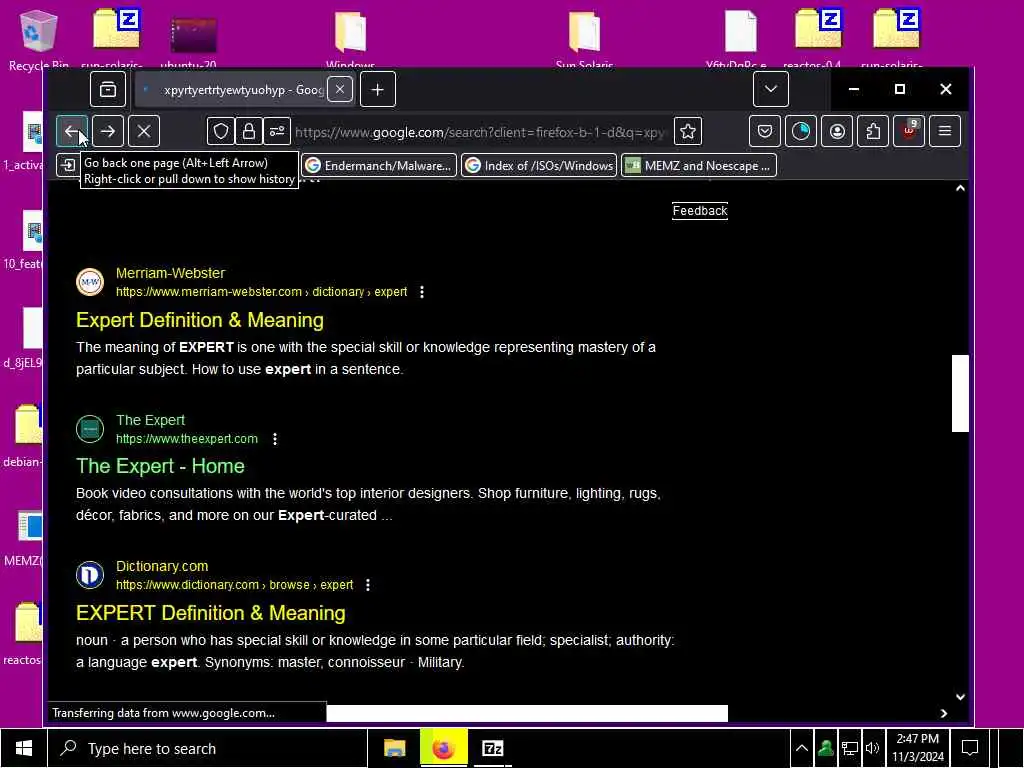This screenshot has width=1024, height=768.
Task: Open Endermanch/Malware bookmark
Action: 379,166
